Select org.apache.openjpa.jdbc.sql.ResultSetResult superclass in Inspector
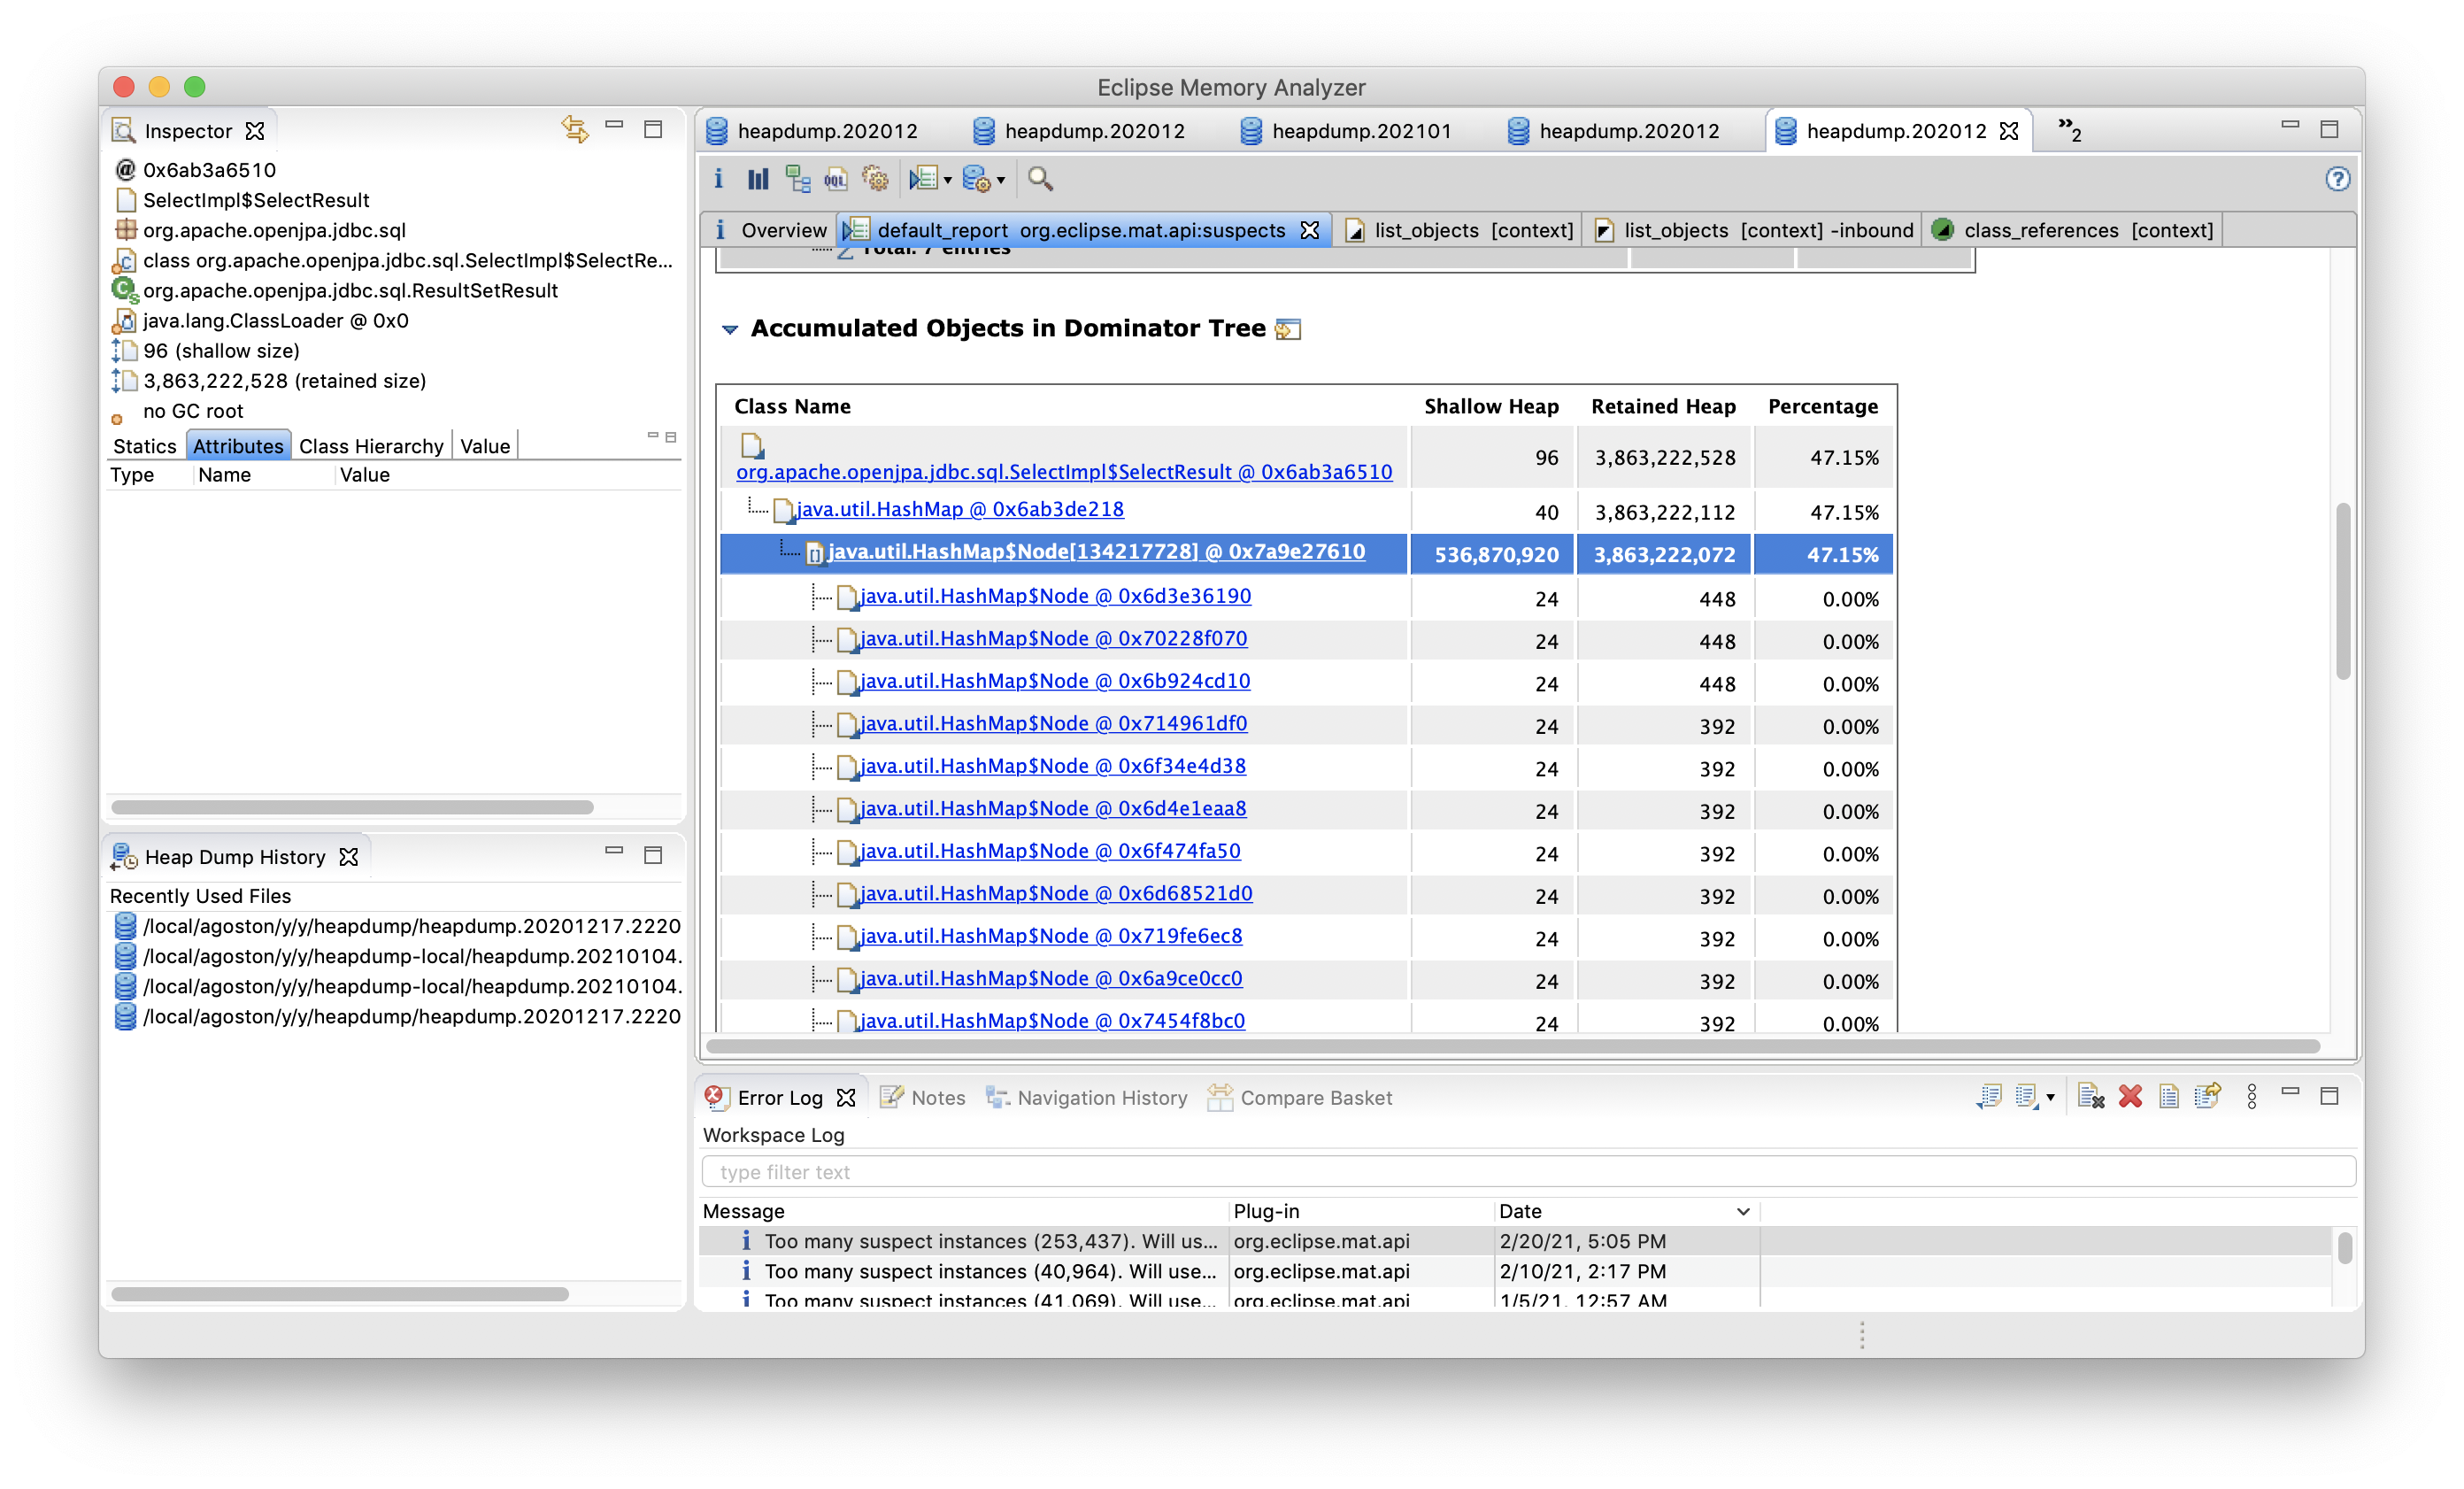2464x1489 pixels. (350, 290)
